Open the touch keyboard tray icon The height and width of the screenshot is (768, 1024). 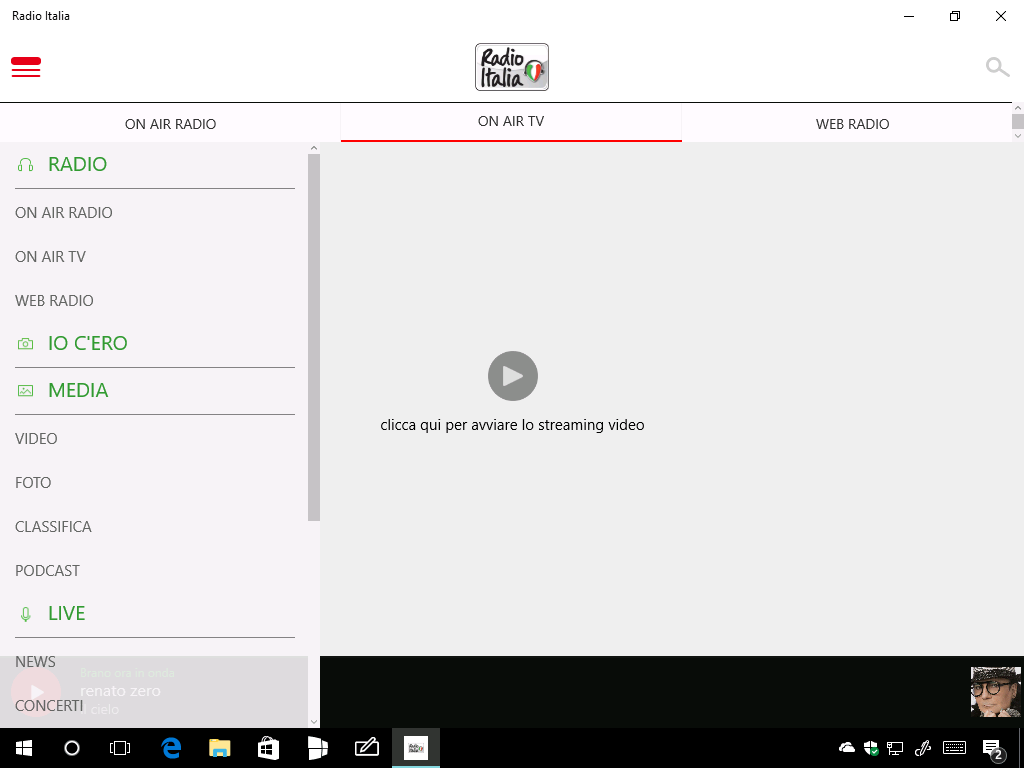[x=954, y=748]
